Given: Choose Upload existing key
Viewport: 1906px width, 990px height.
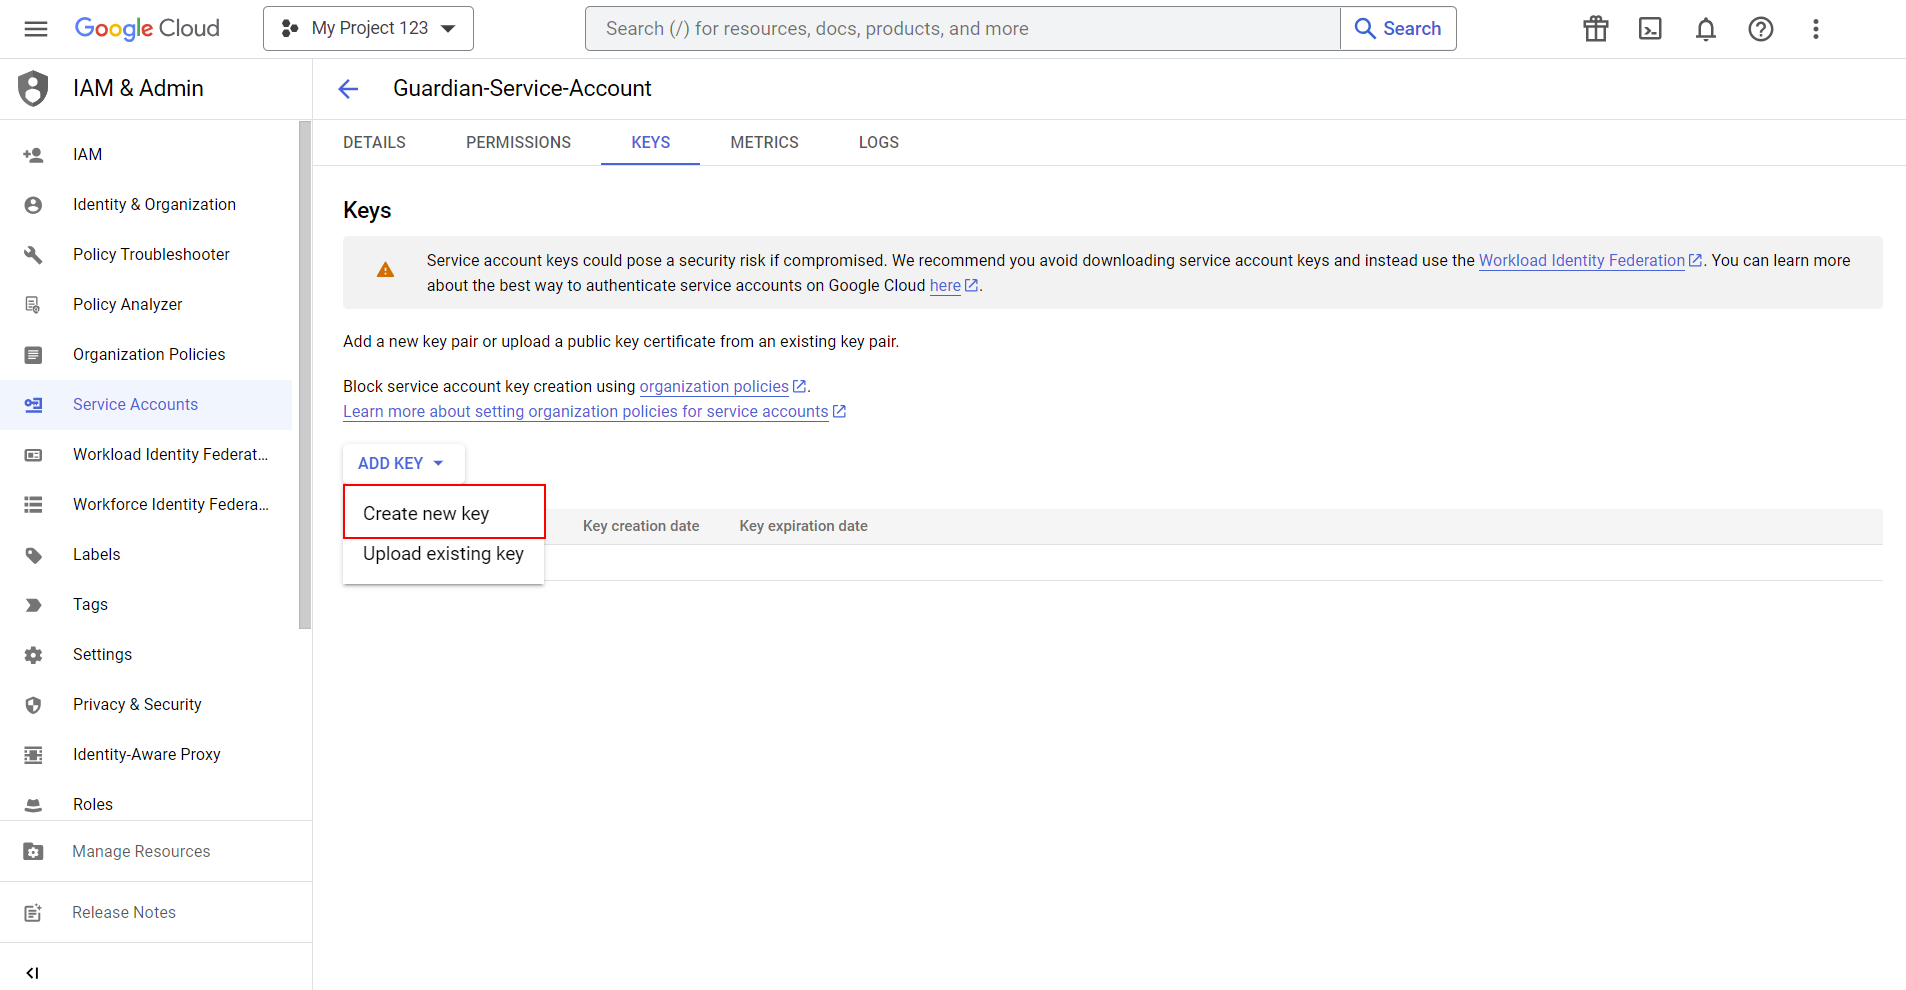Looking at the screenshot, I should coord(444,554).
